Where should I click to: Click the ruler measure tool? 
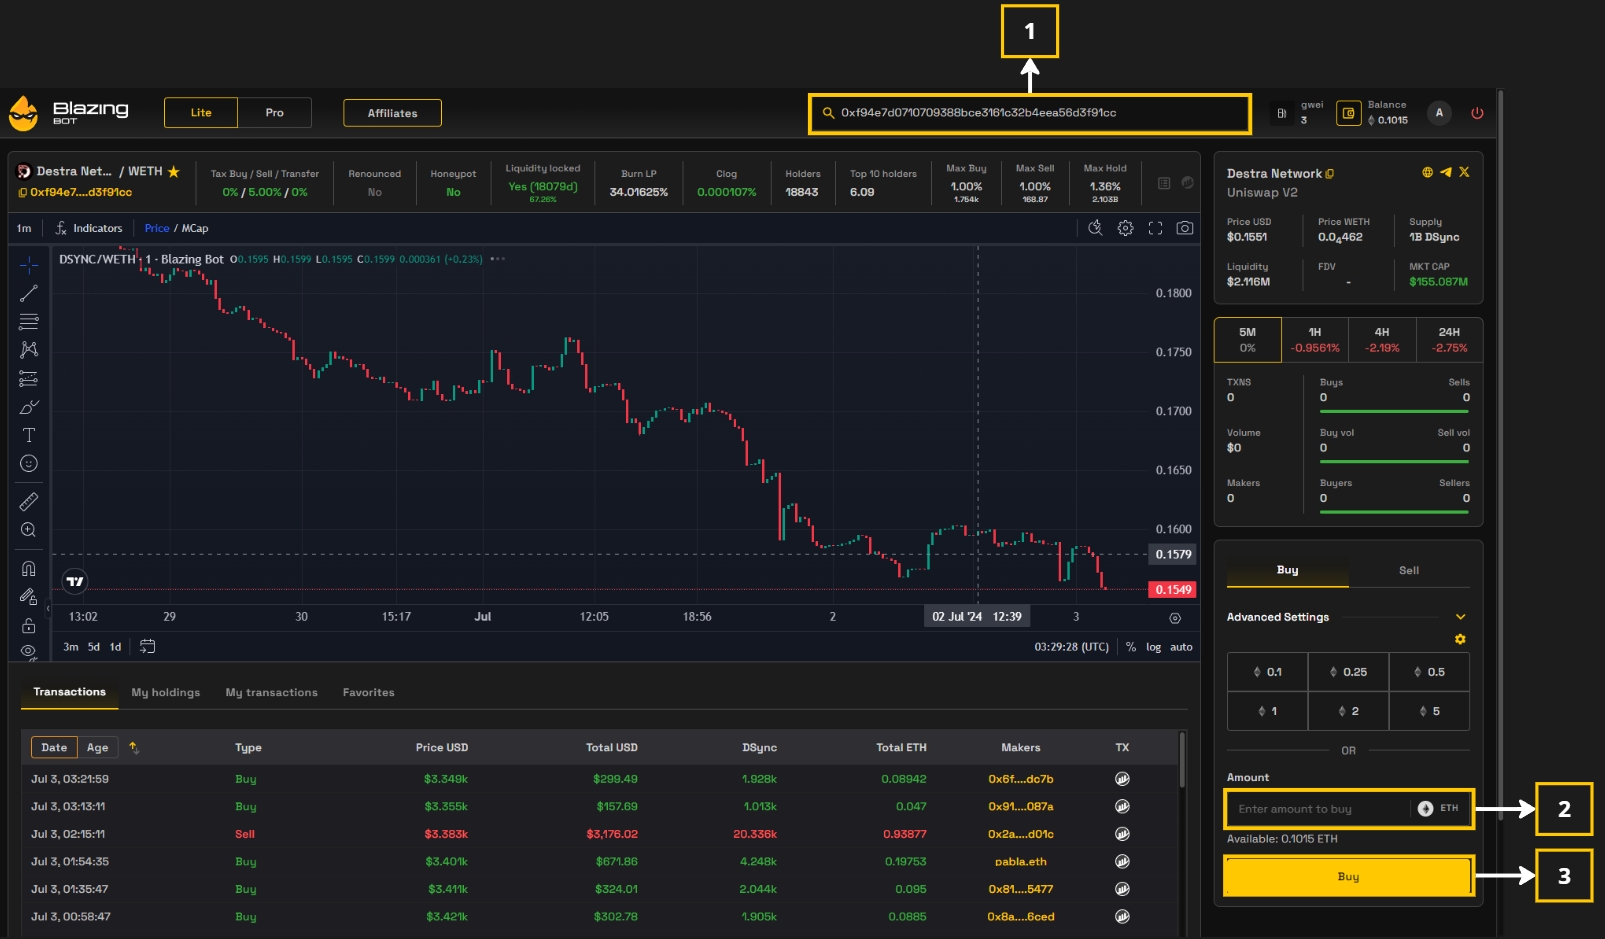(29, 501)
